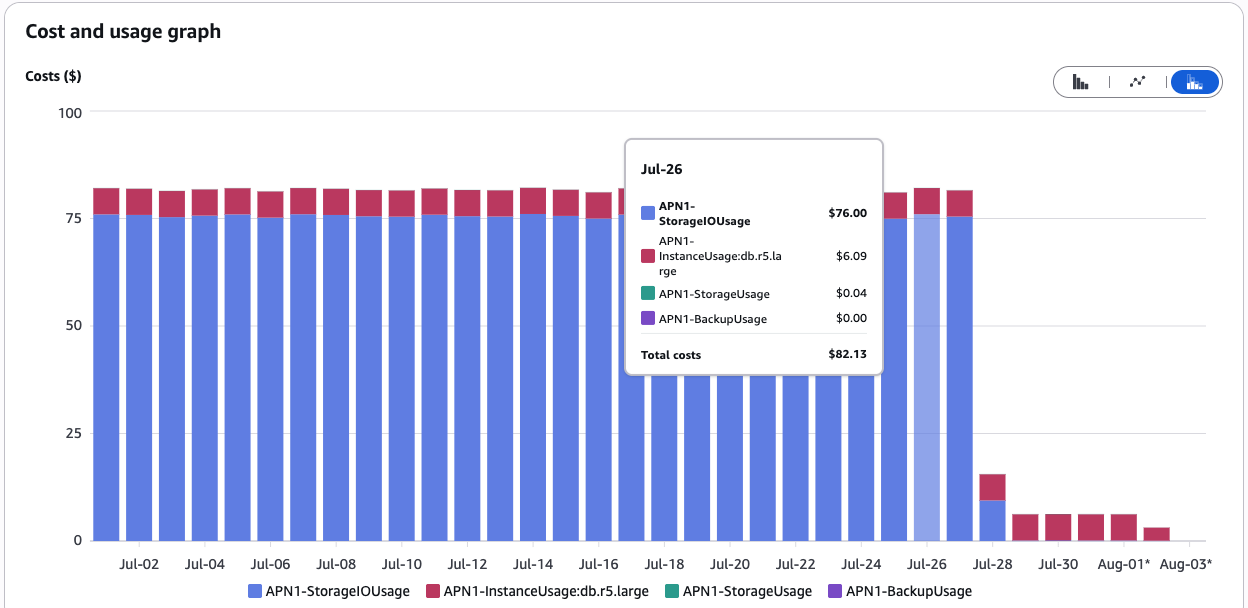
Task: Click the $0.04 value in the tooltip
Action: coord(851,293)
